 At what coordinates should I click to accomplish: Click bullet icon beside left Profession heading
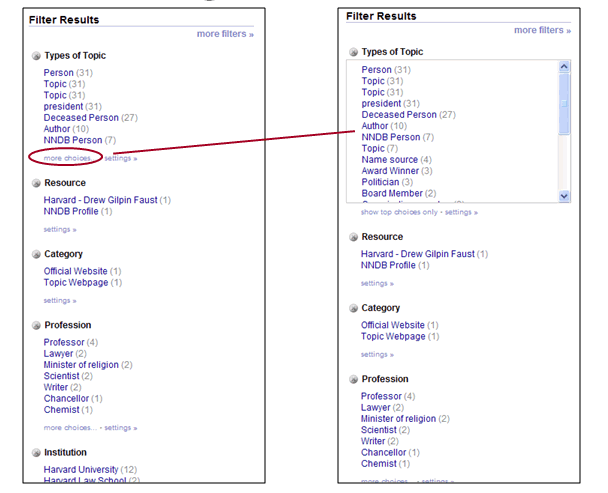pyautogui.click(x=36, y=325)
